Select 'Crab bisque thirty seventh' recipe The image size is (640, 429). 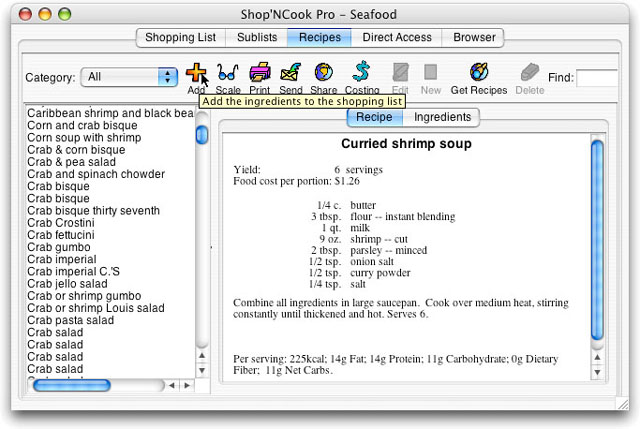coord(93,211)
